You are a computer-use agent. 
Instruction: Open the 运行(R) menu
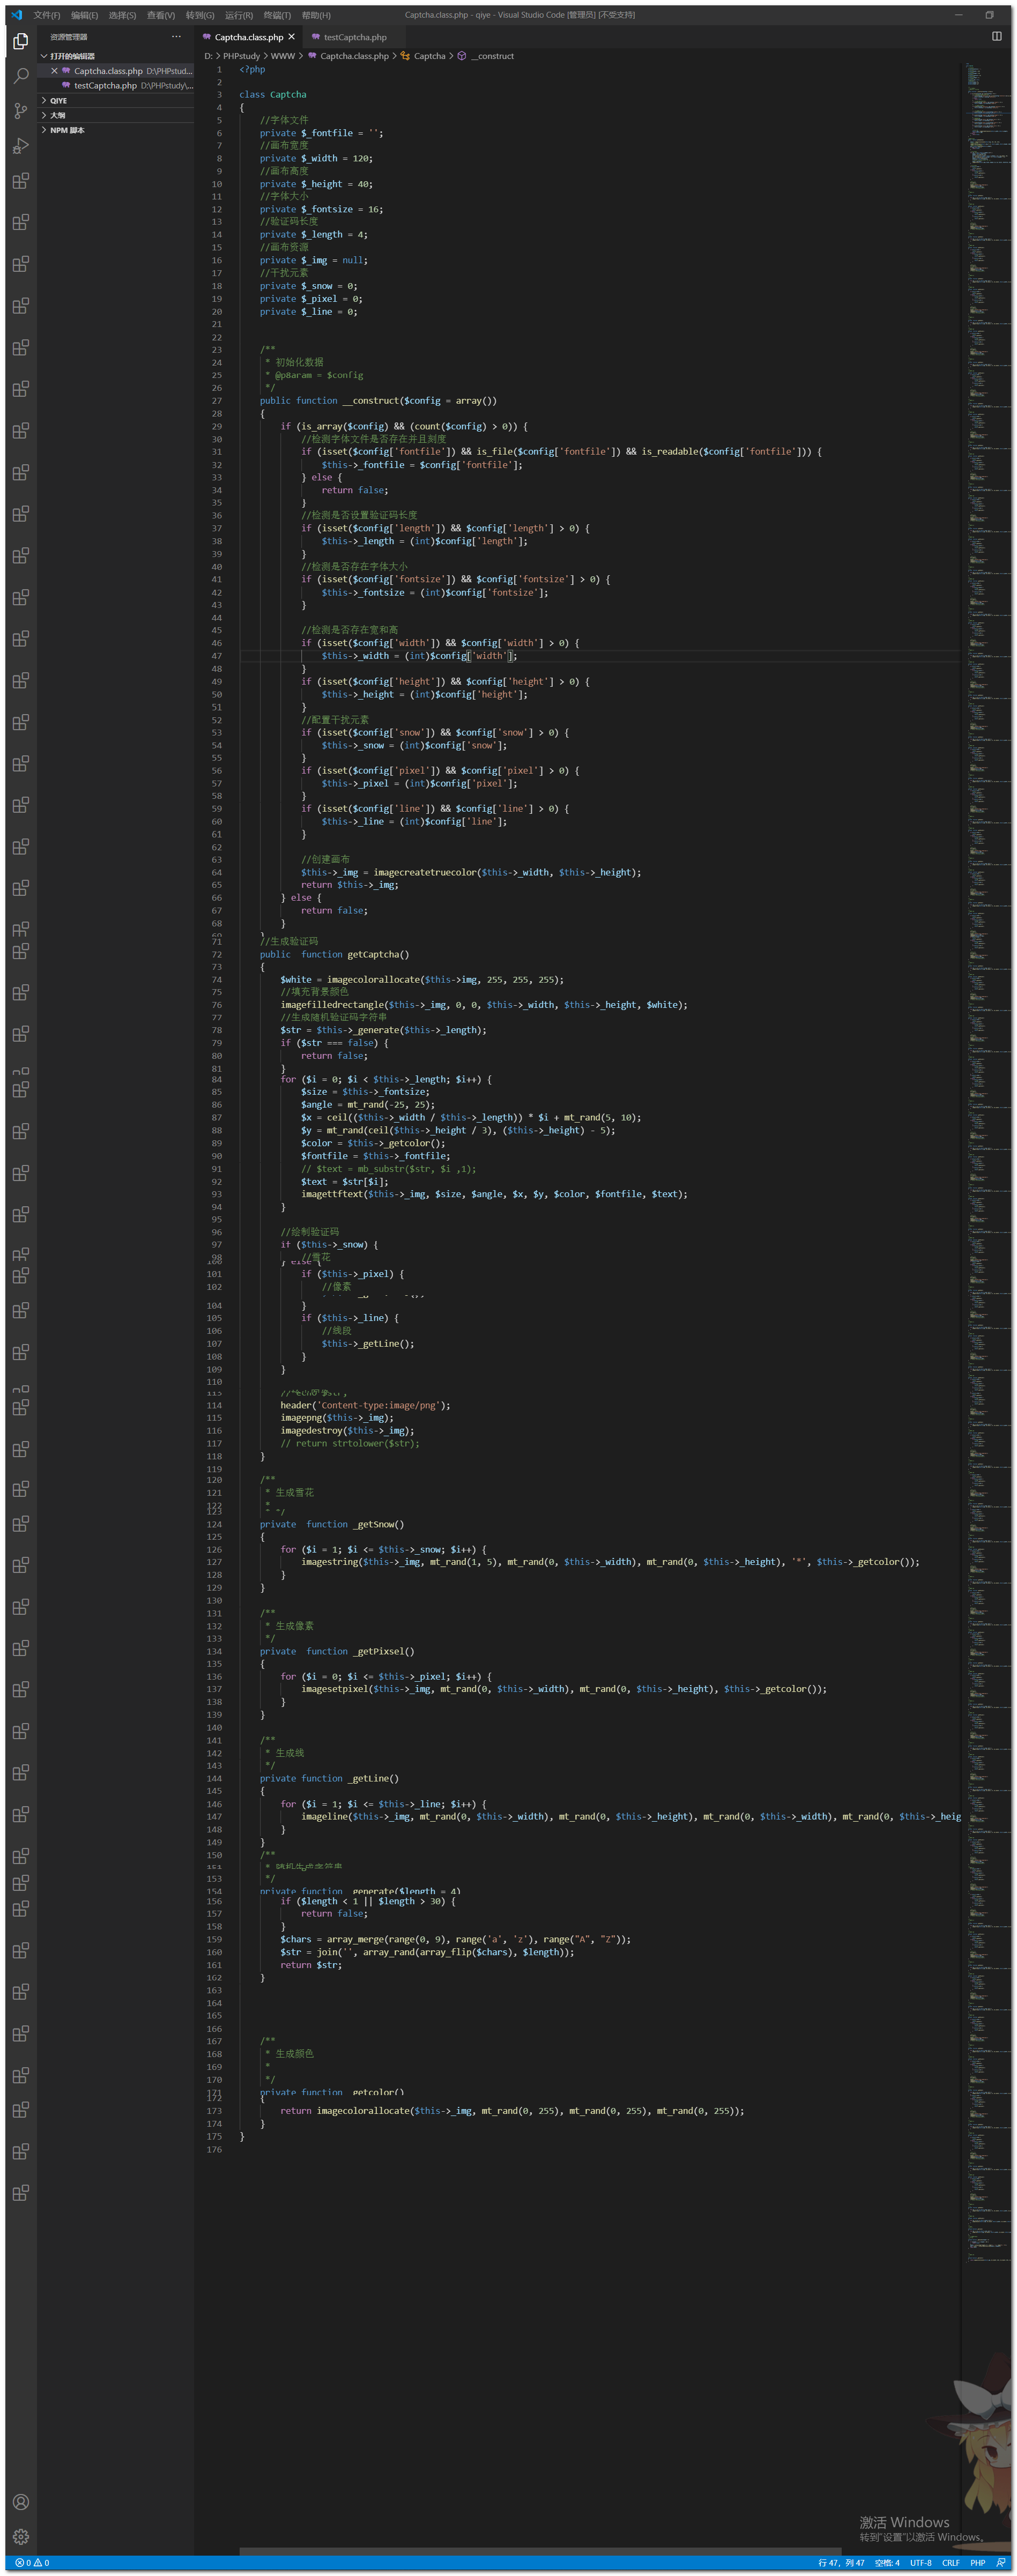pos(238,15)
